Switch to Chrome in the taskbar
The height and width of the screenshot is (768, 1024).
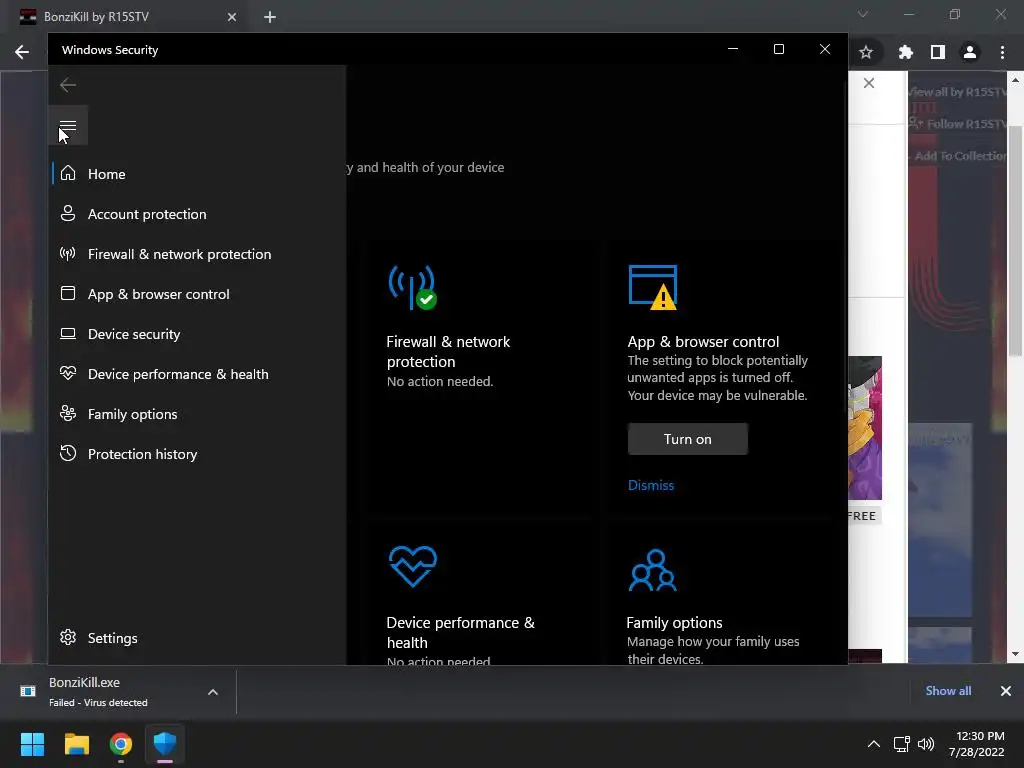[121, 744]
